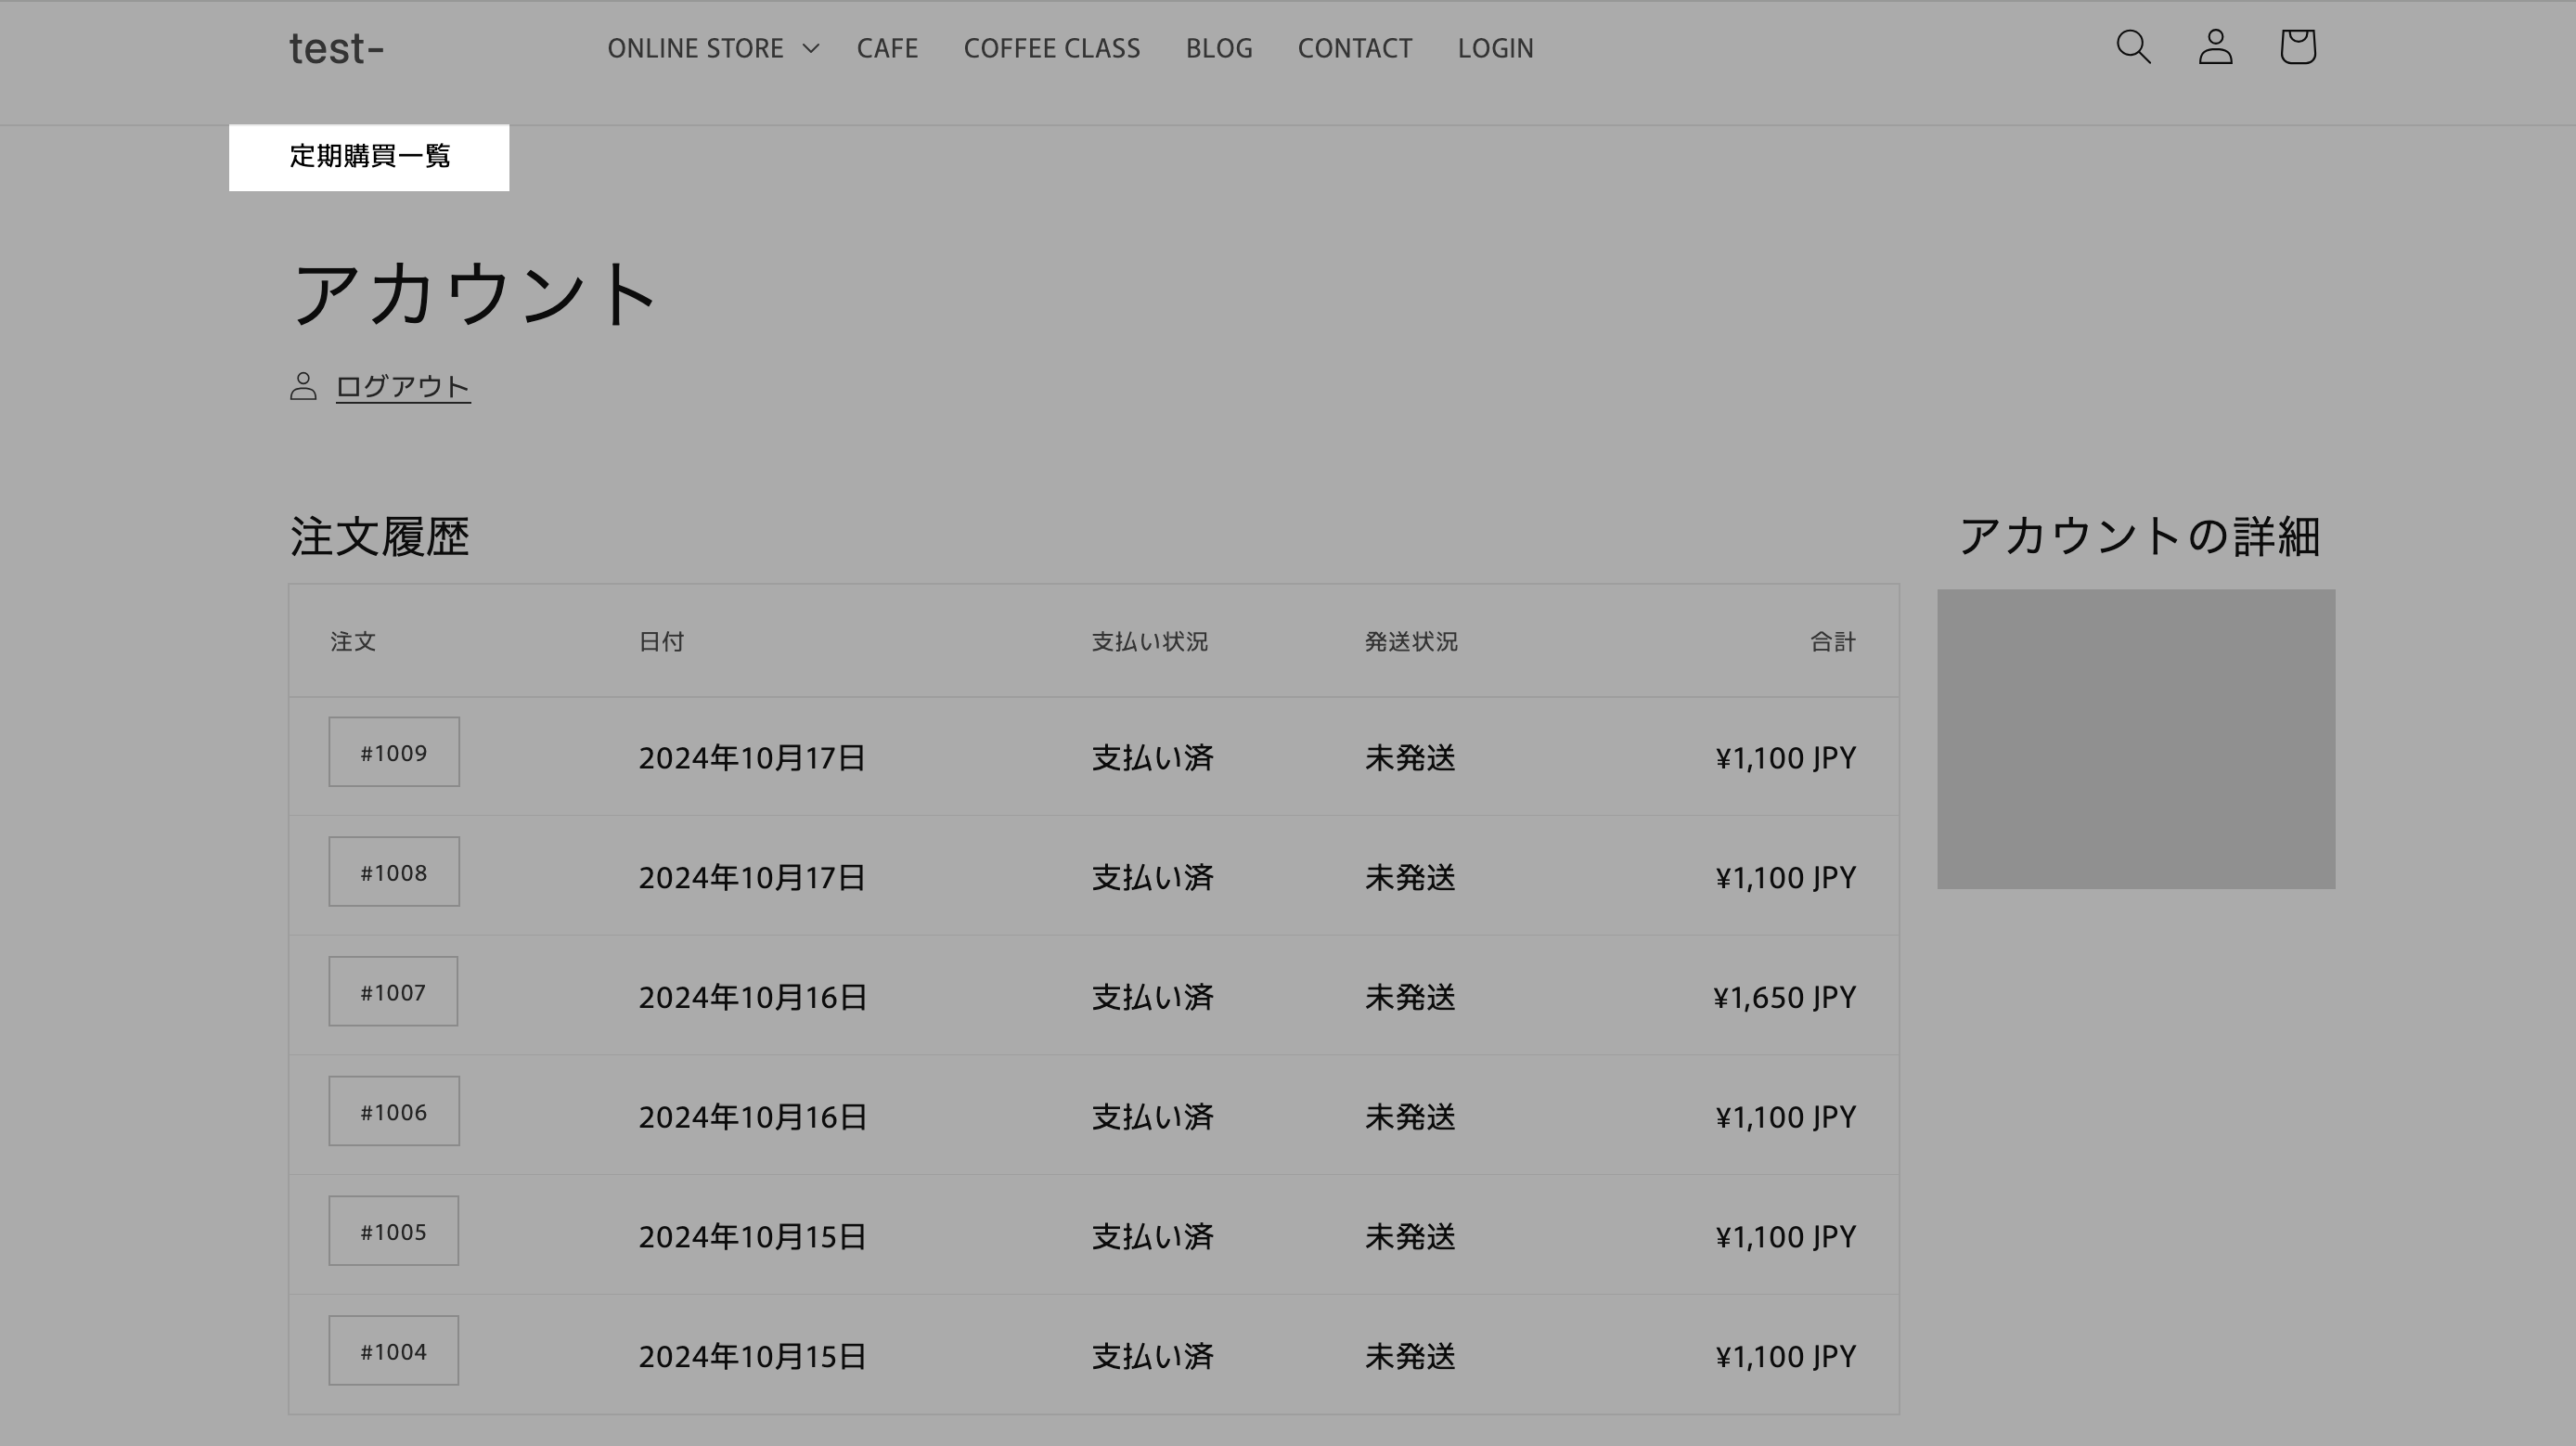The height and width of the screenshot is (1446, 2576).
Task: Open order #1004
Action: point(393,1351)
